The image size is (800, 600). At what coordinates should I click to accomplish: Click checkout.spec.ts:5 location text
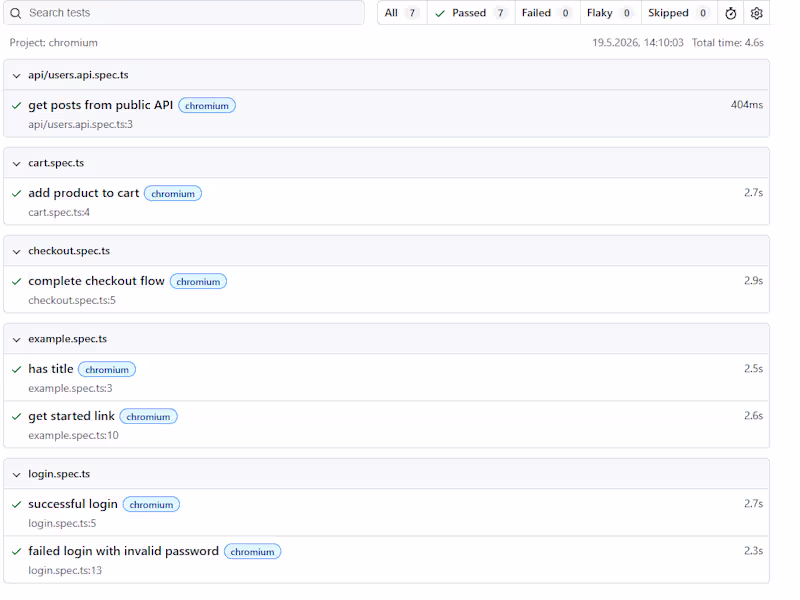click(x=72, y=301)
